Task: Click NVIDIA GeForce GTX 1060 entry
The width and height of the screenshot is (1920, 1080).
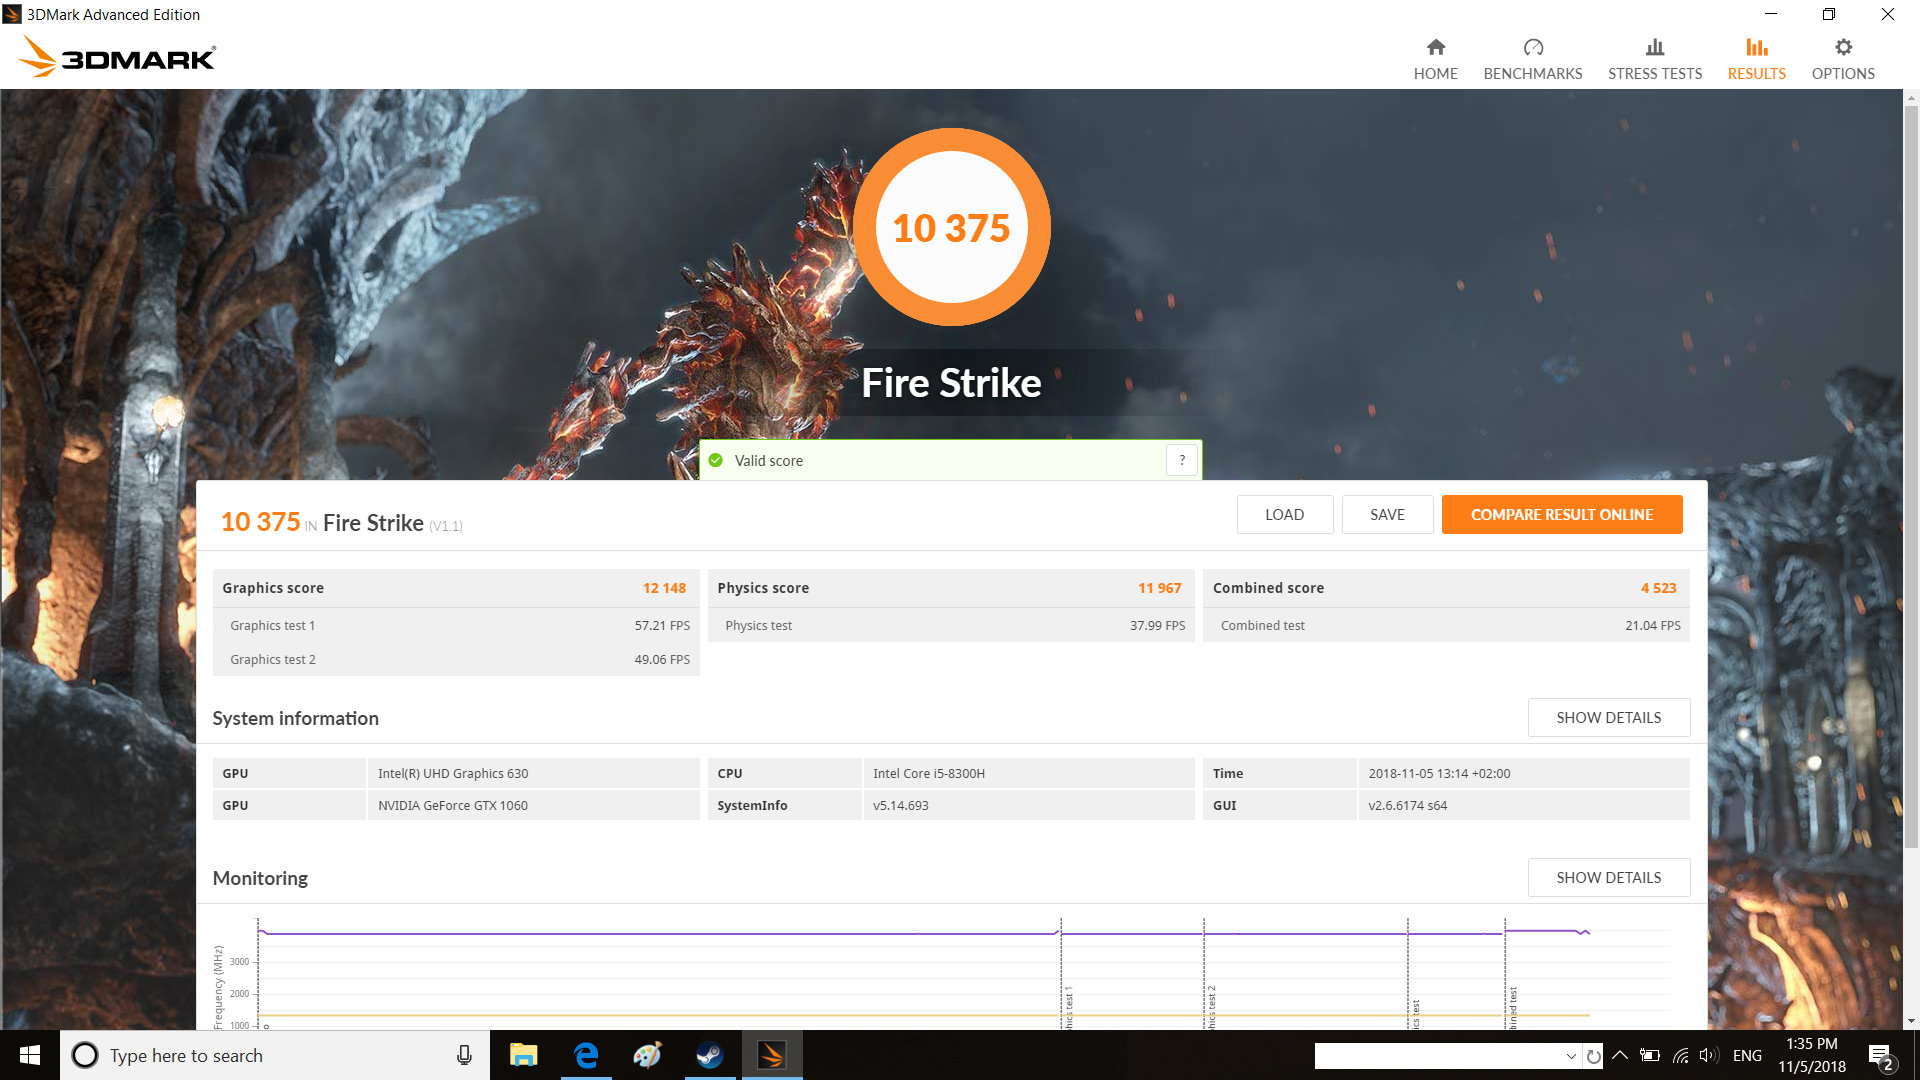Action: (533, 806)
